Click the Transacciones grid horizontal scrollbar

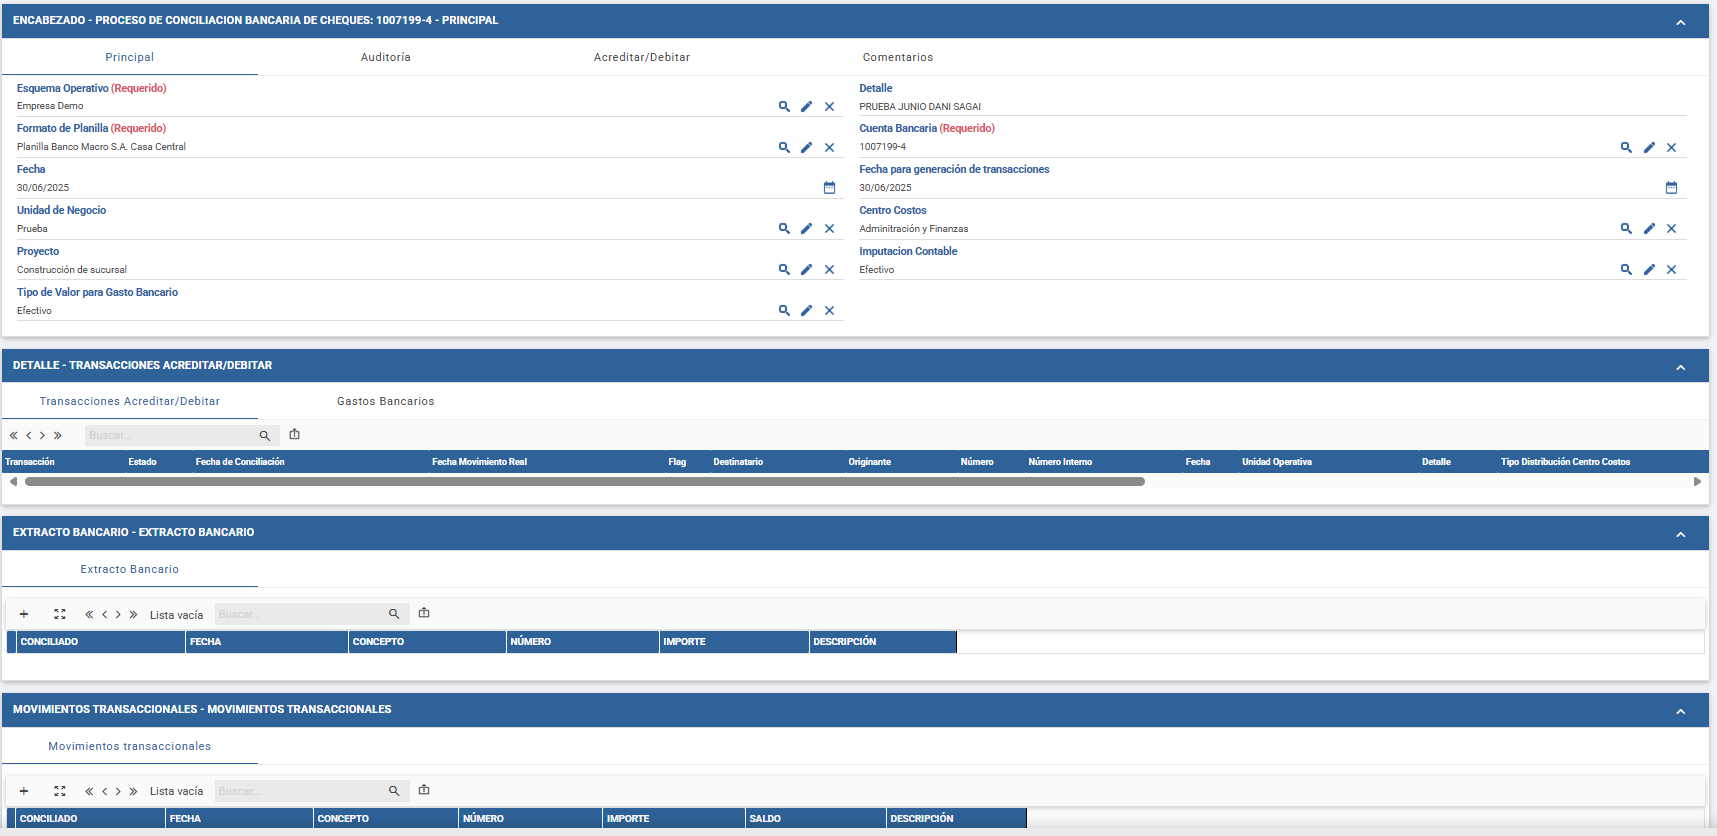click(x=585, y=481)
